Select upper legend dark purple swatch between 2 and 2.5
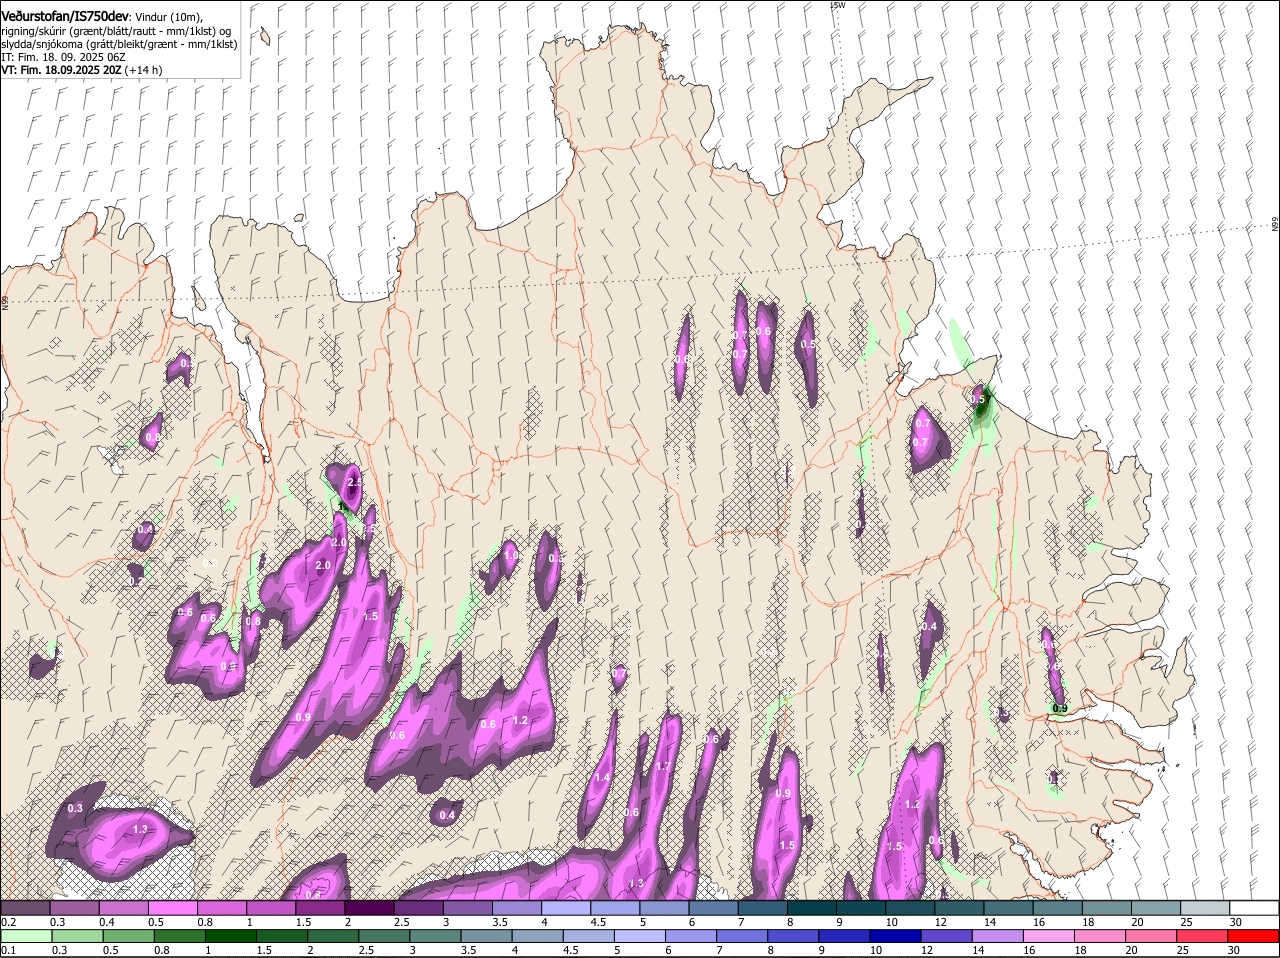Image resolution: width=1280 pixels, height=958 pixels. [369, 907]
